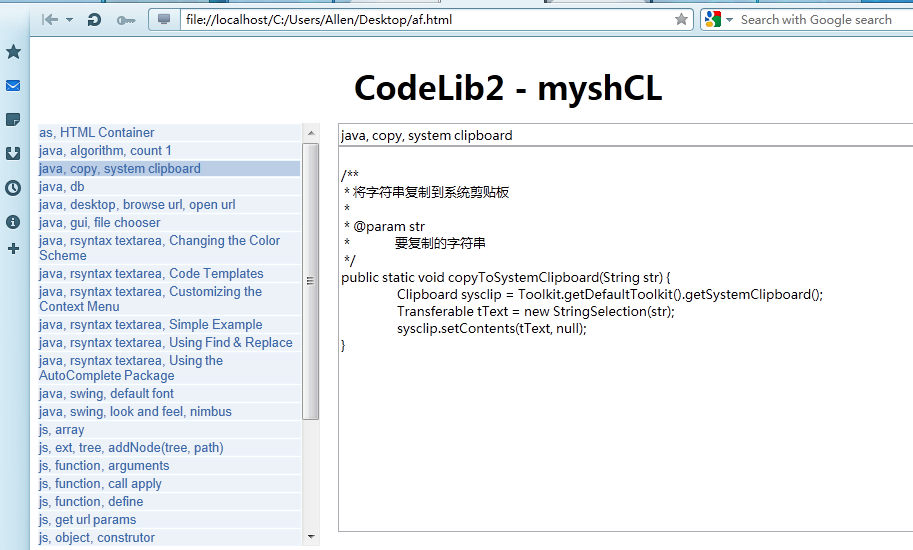The width and height of the screenshot is (913, 550).
Task: Open the 'java, db' snippet
Action: 169,187
